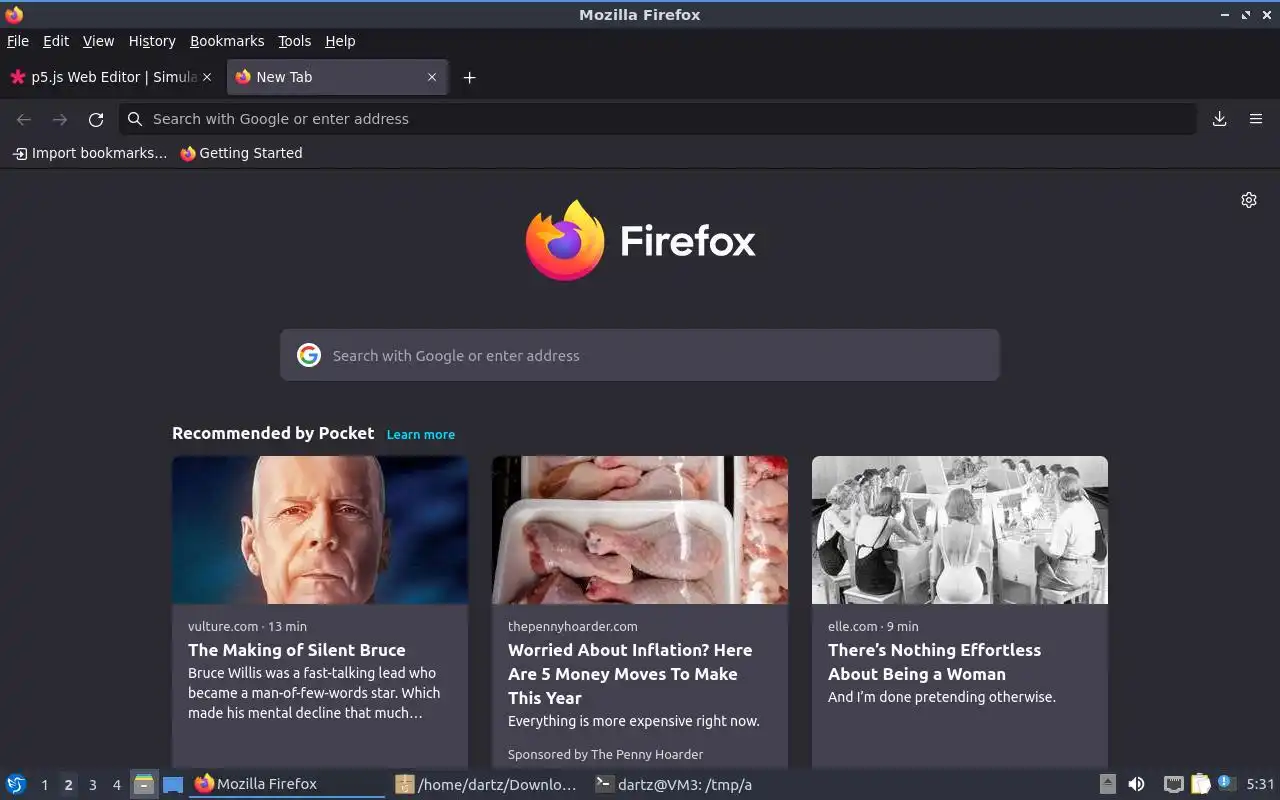Click the Recommended by Pocket heading
The height and width of the screenshot is (800, 1280).
pyautogui.click(x=273, y=433)
